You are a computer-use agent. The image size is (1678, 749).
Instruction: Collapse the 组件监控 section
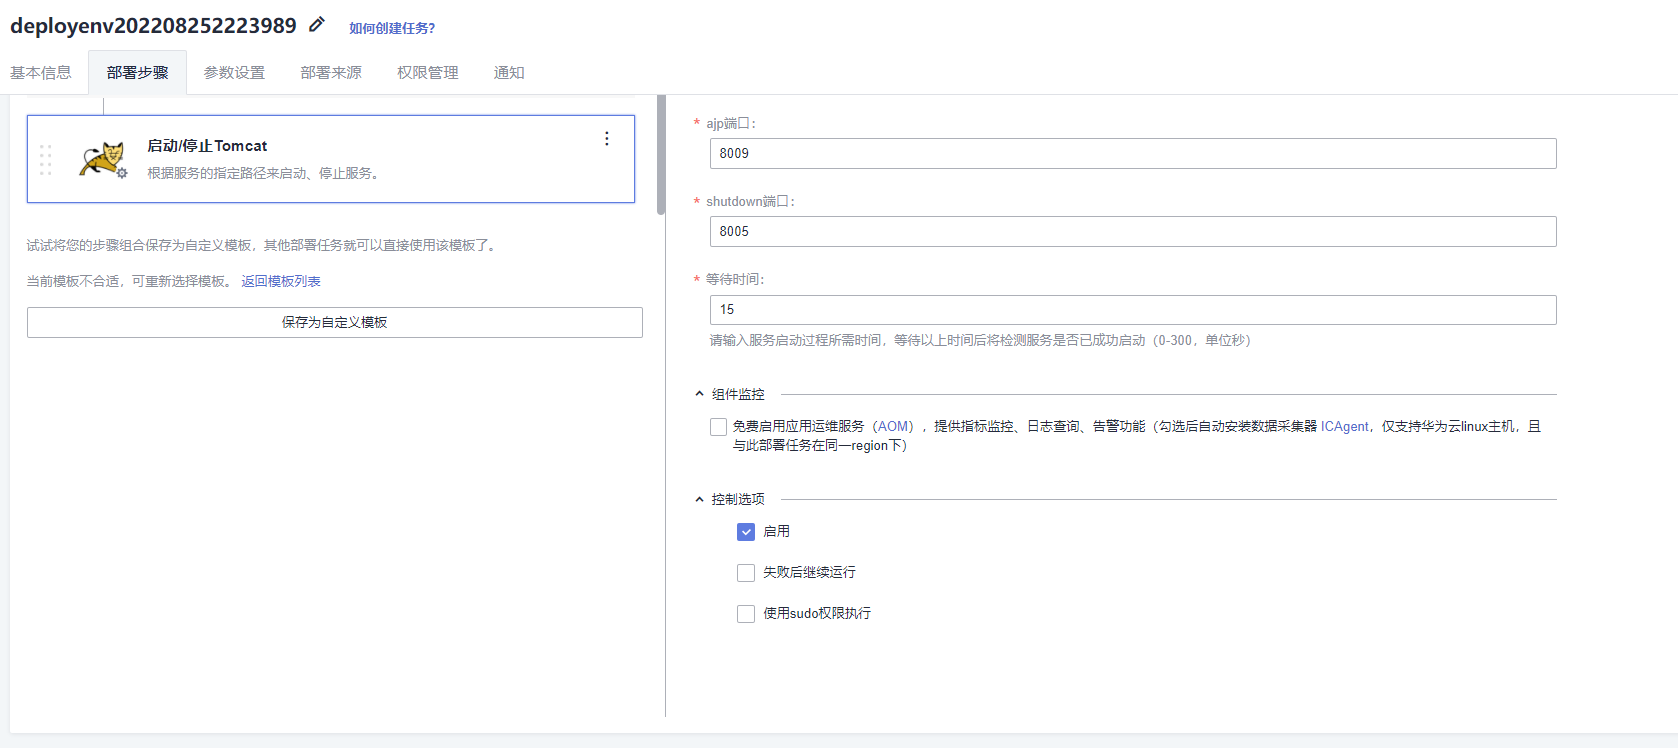pos(700,394)
